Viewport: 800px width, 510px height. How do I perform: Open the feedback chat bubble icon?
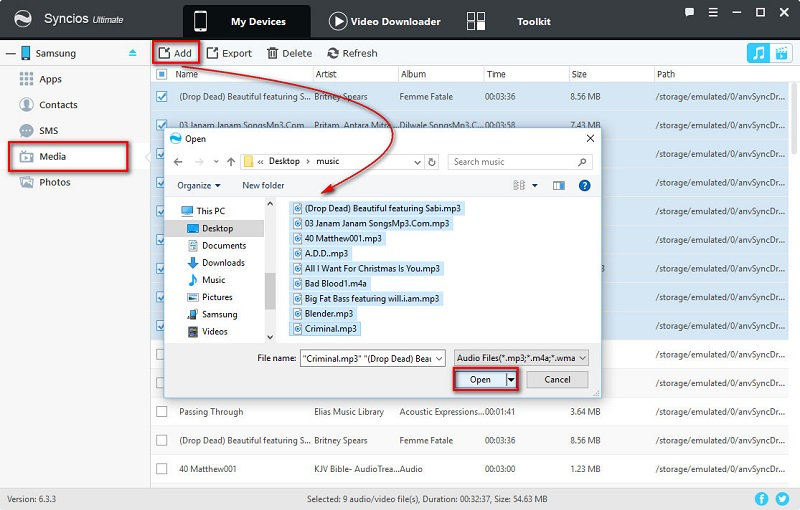pyautogui.click(x=689, y=12)
